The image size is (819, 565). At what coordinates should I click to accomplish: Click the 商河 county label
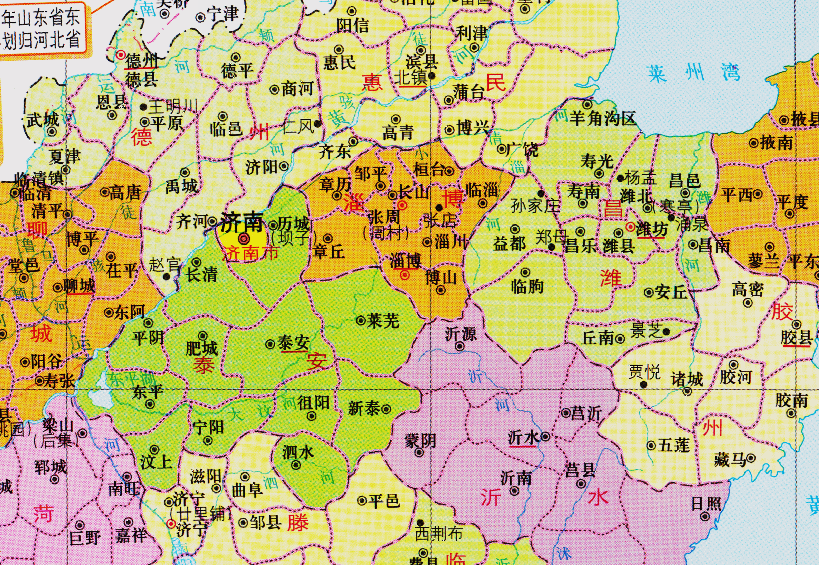pos(297,89)
